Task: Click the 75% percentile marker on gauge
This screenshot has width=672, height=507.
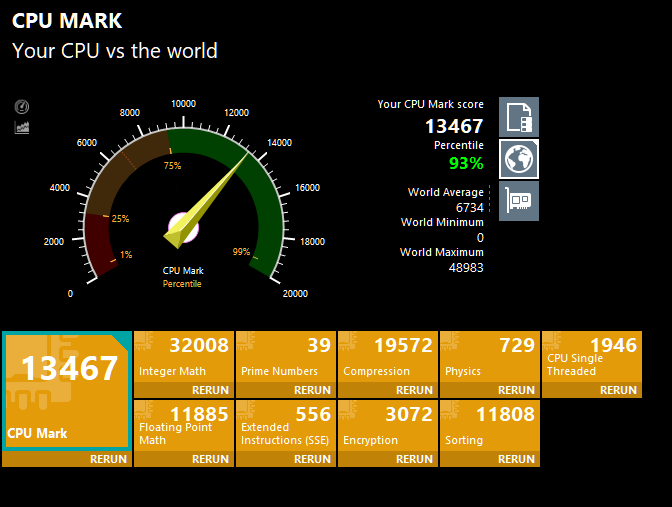Action: tap(172, 165)
